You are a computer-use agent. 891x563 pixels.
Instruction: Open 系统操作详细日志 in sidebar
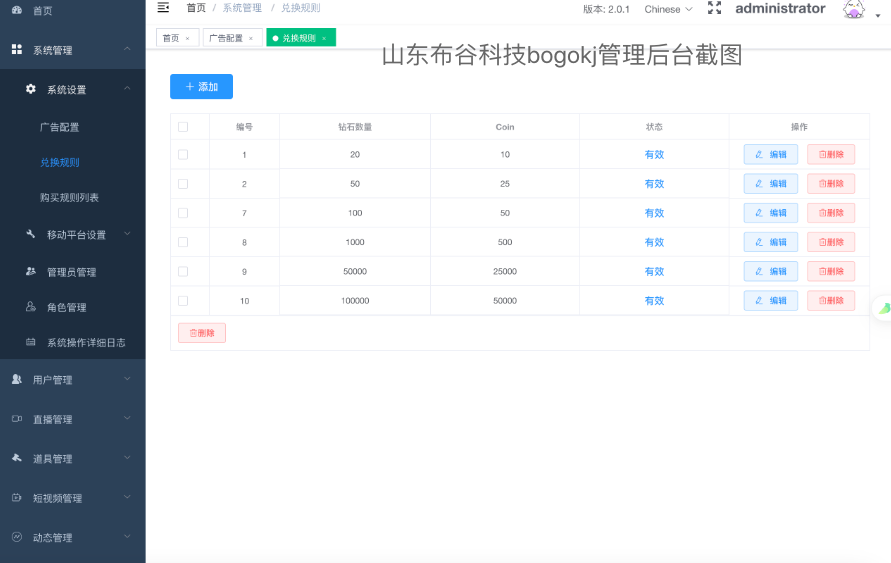[x=85, y=342]
